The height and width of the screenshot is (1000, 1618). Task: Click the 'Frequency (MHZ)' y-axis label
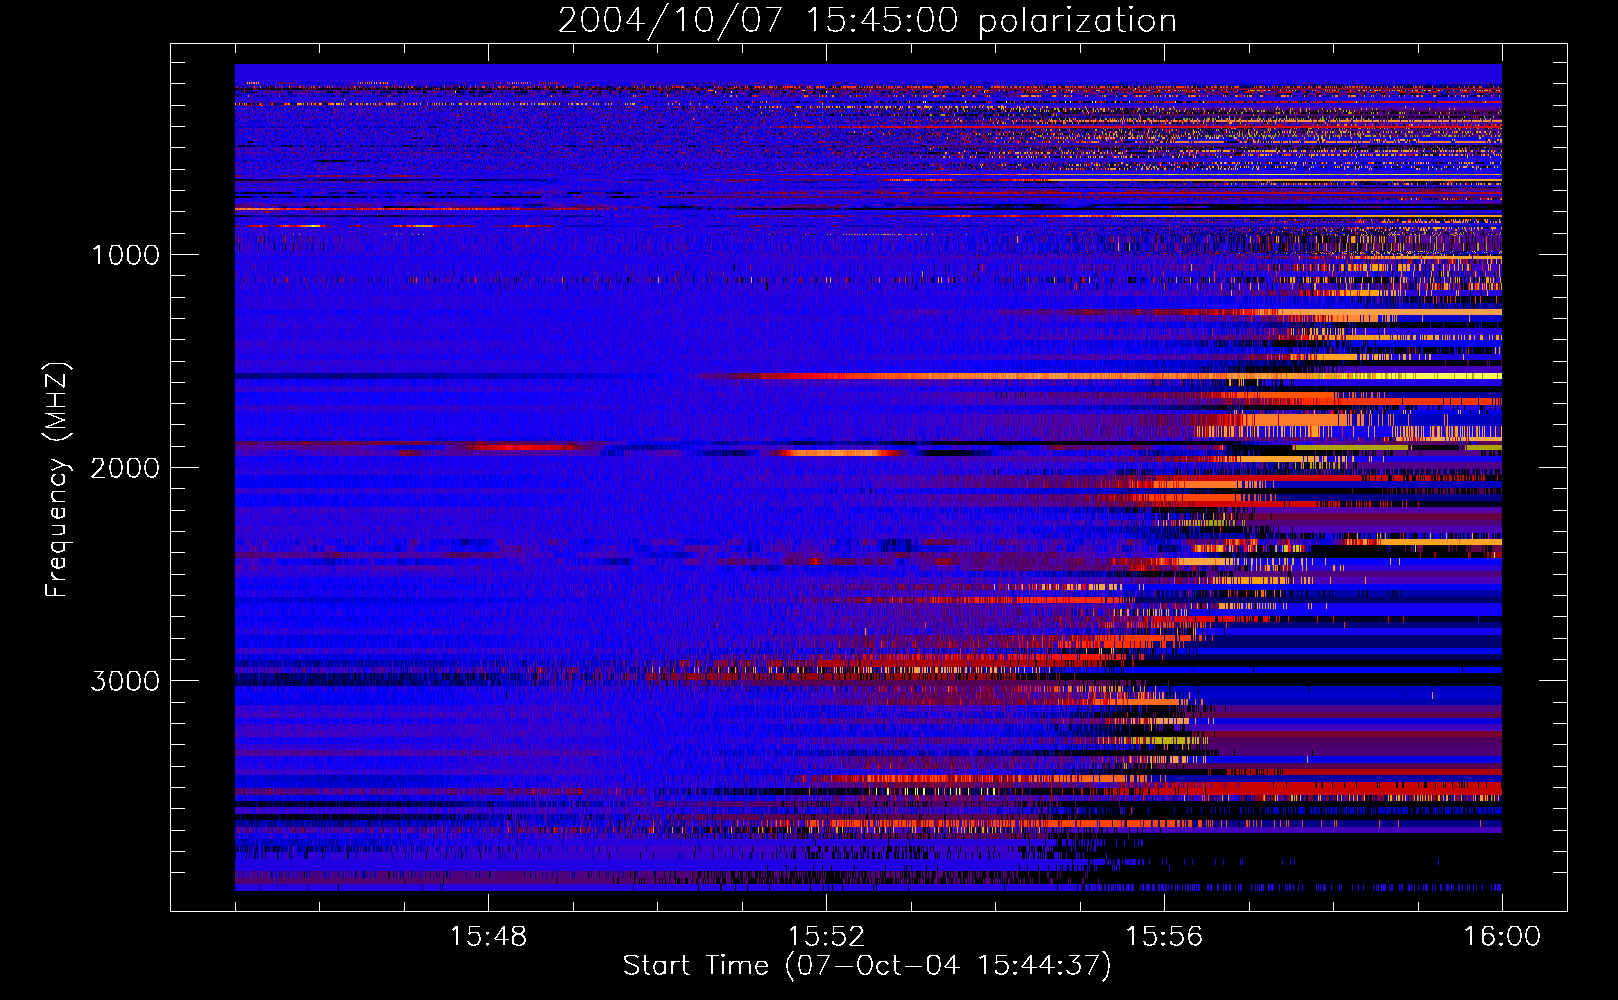point(57,480)
